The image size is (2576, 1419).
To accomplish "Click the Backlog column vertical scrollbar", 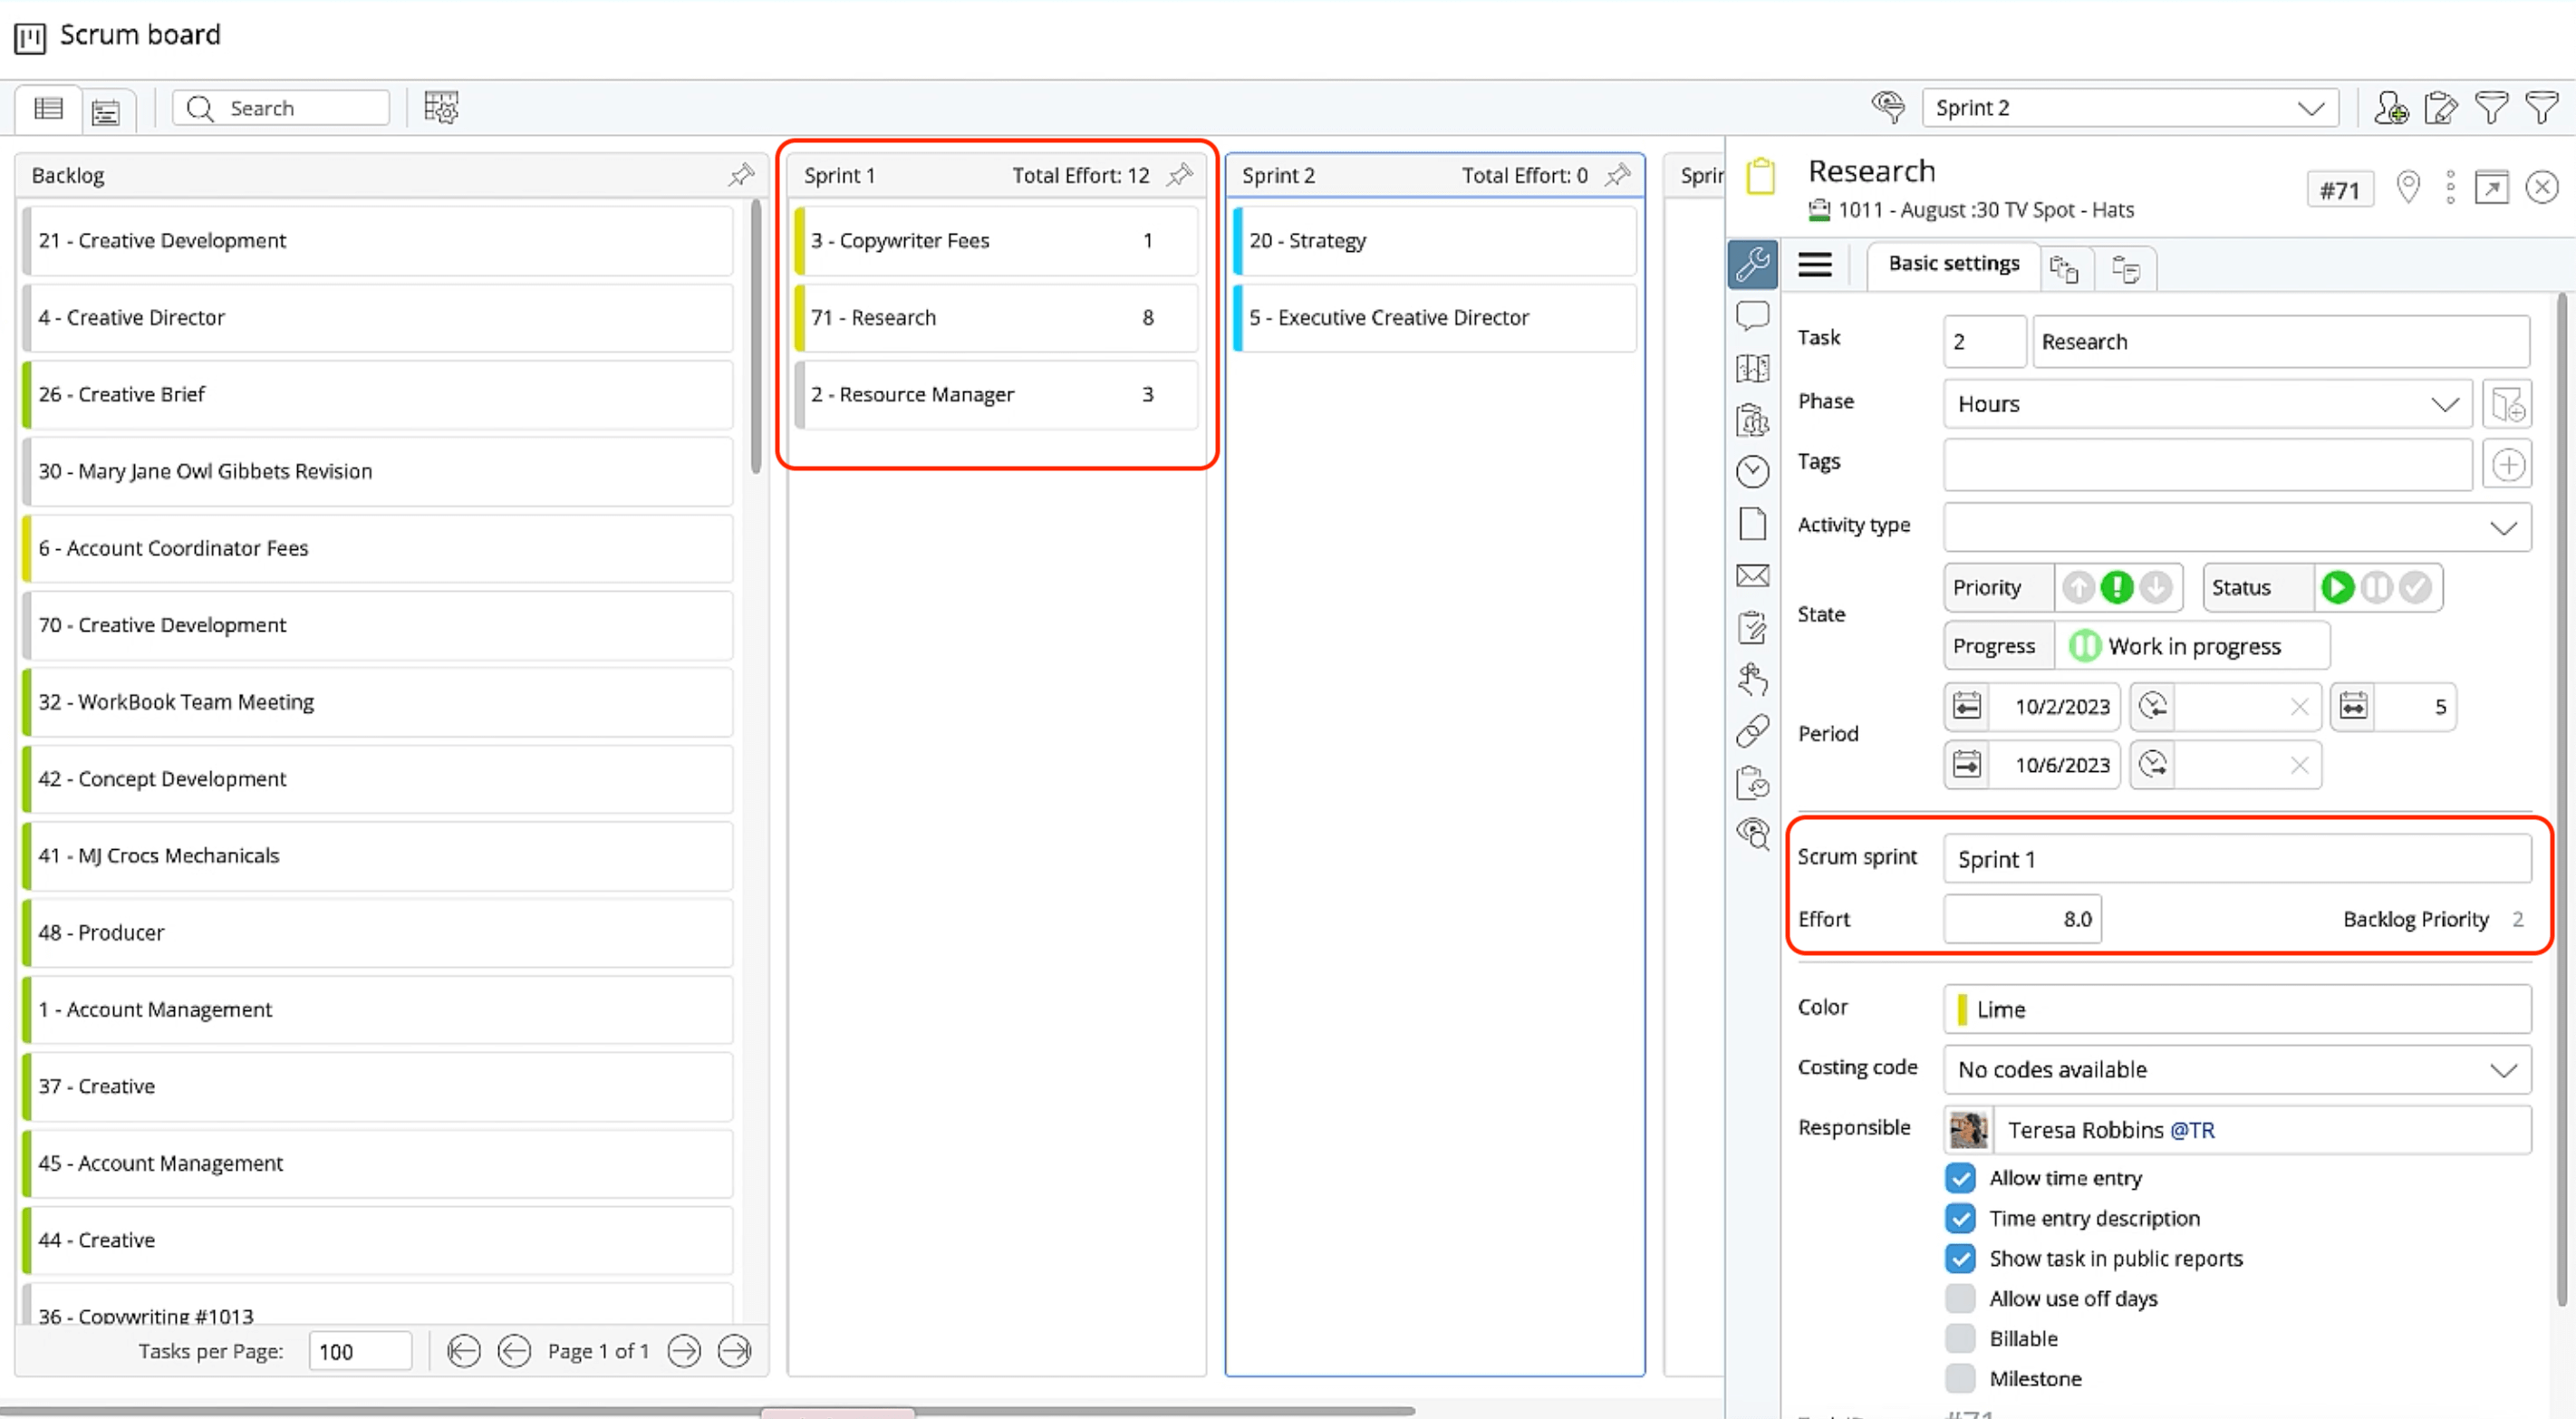I will 756,336.
